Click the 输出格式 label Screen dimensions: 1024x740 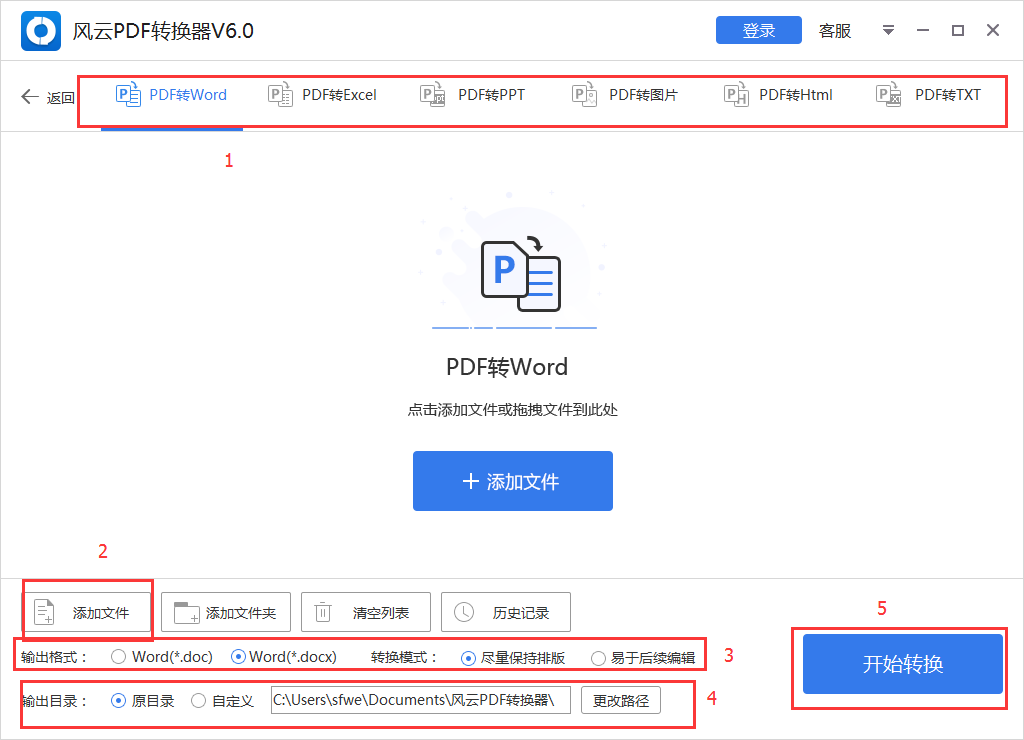[x=54, y=657]
